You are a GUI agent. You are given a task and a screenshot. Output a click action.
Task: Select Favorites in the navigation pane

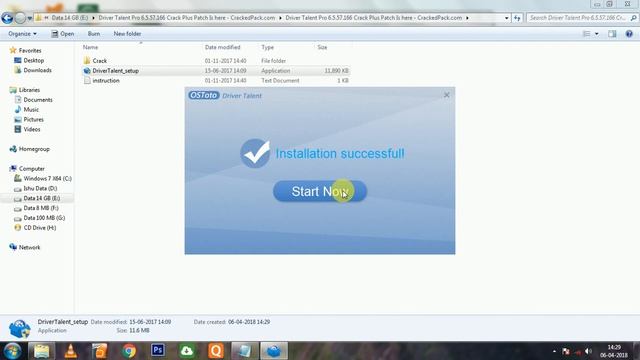point(30,51)
